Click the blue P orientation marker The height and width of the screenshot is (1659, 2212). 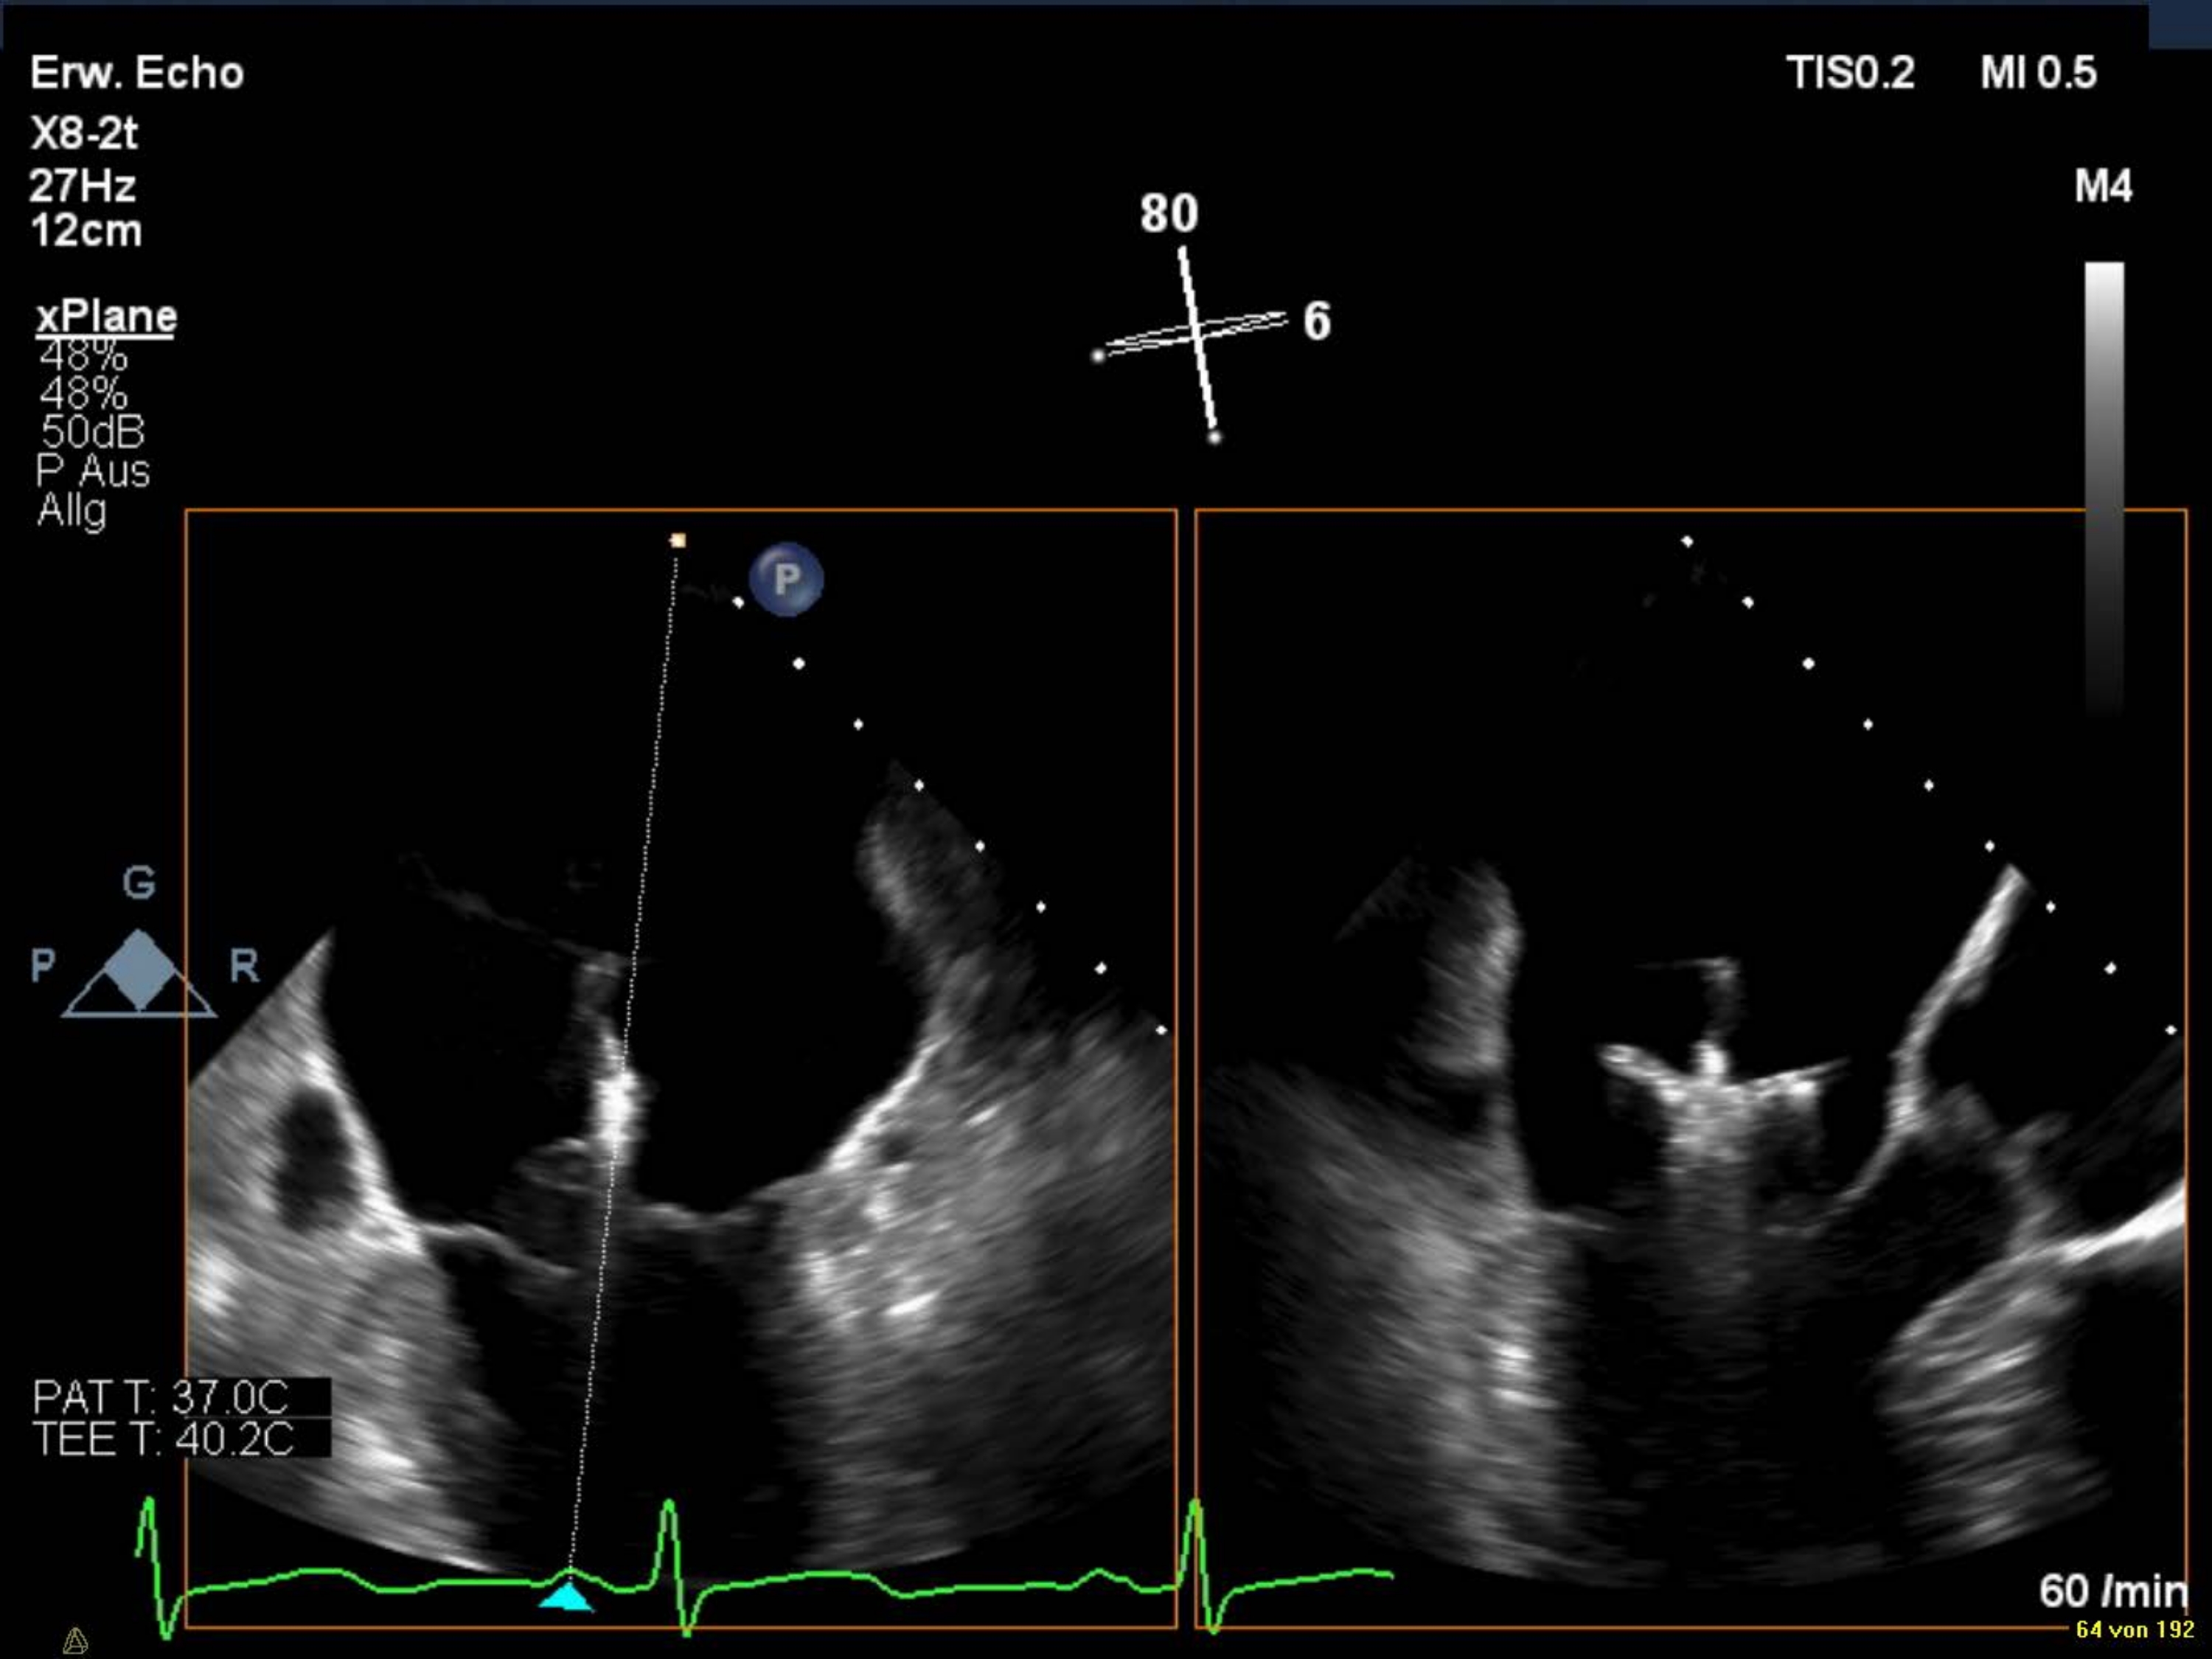pyautogui.click(x=786, y=579)
